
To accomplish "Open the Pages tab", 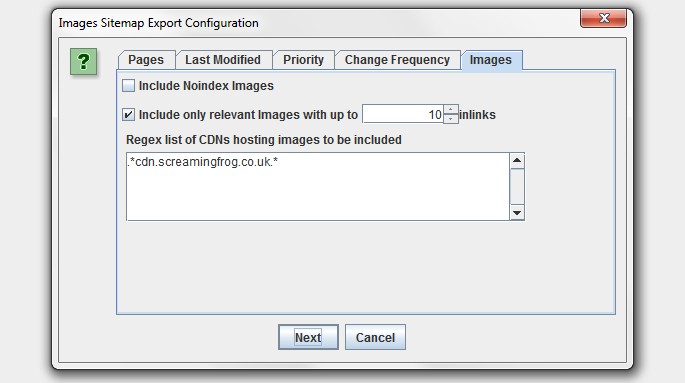I will 146,60.
